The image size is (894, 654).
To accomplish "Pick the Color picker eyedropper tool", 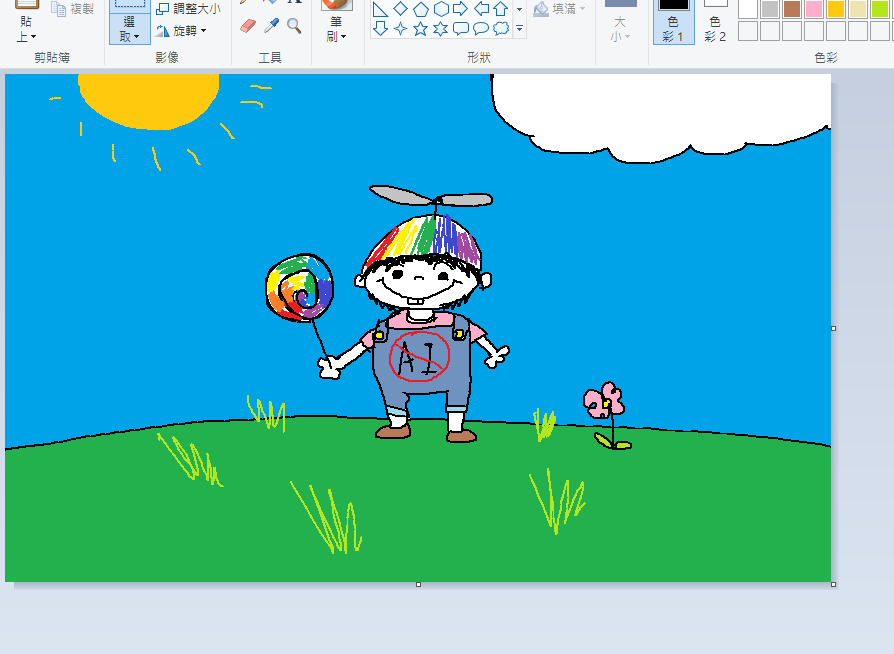I will (271, 26).
